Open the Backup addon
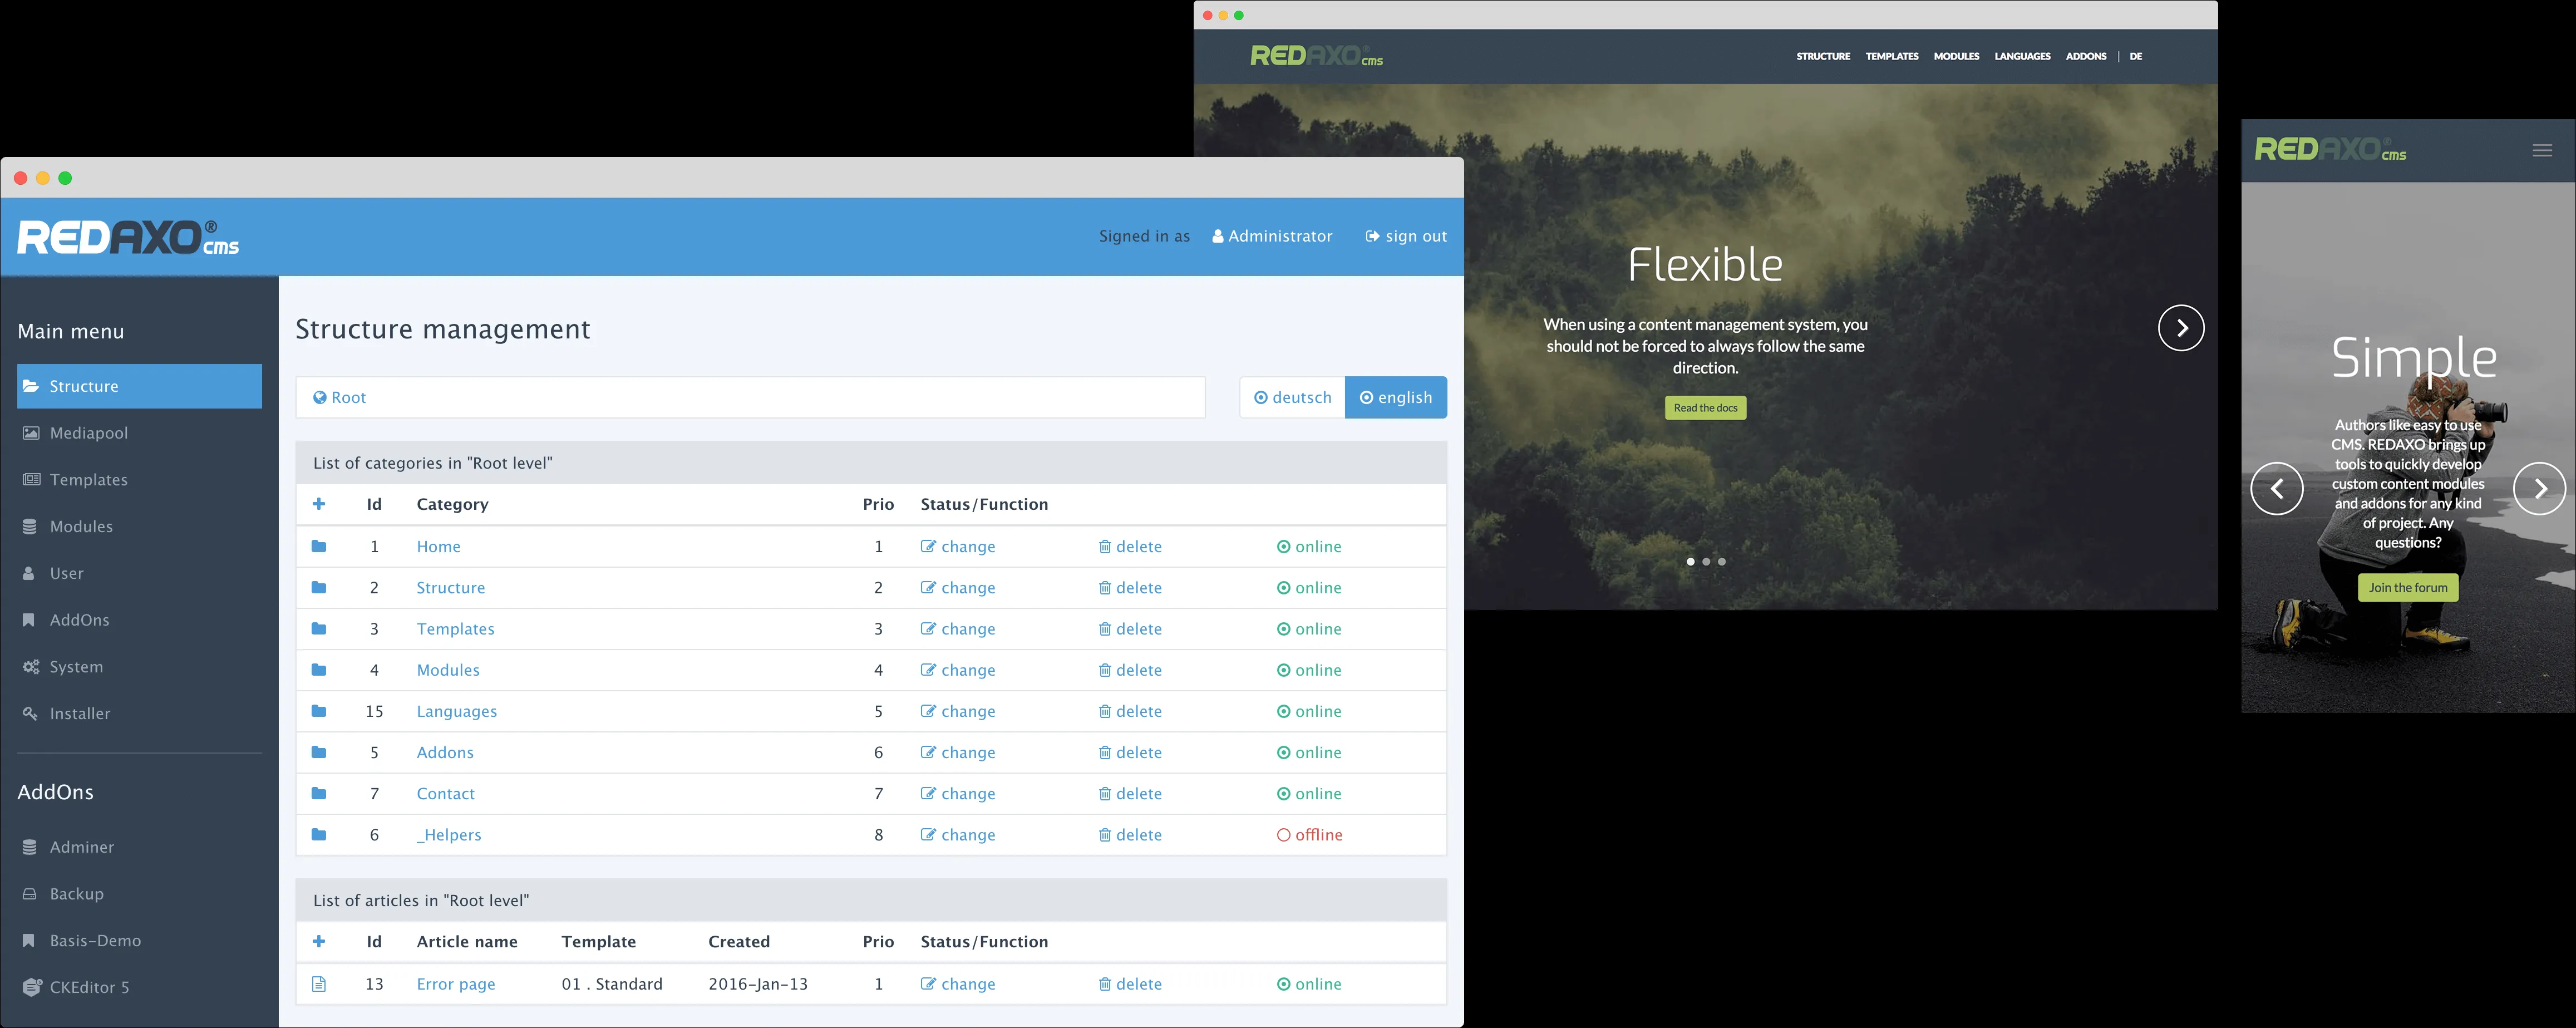 [x=76, y=893]
